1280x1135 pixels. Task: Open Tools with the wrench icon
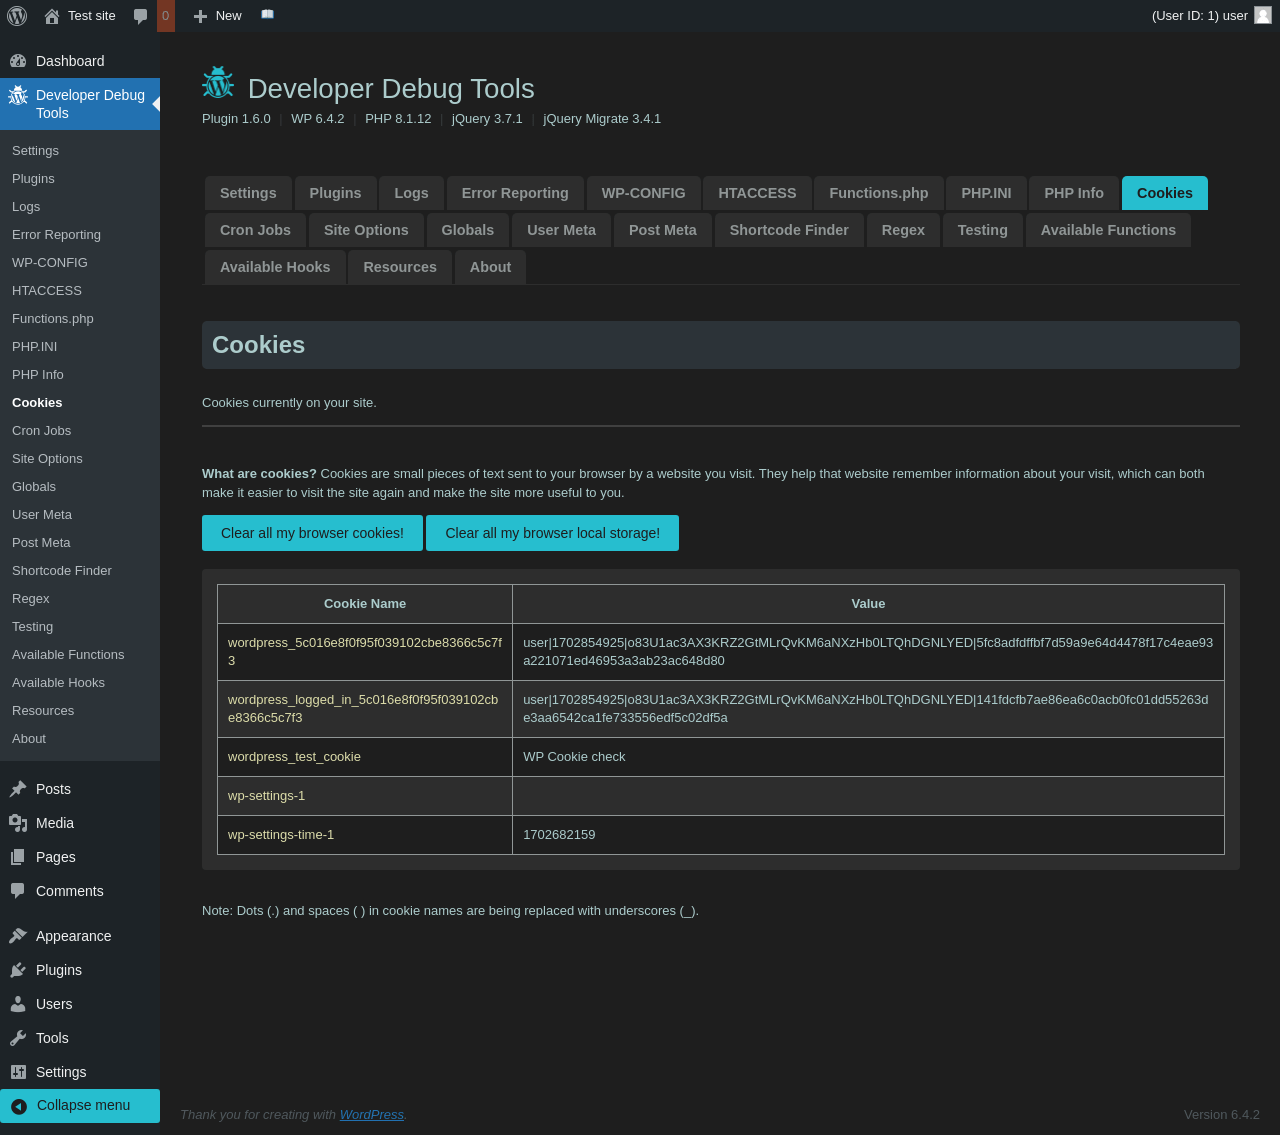click(52, 1038)
